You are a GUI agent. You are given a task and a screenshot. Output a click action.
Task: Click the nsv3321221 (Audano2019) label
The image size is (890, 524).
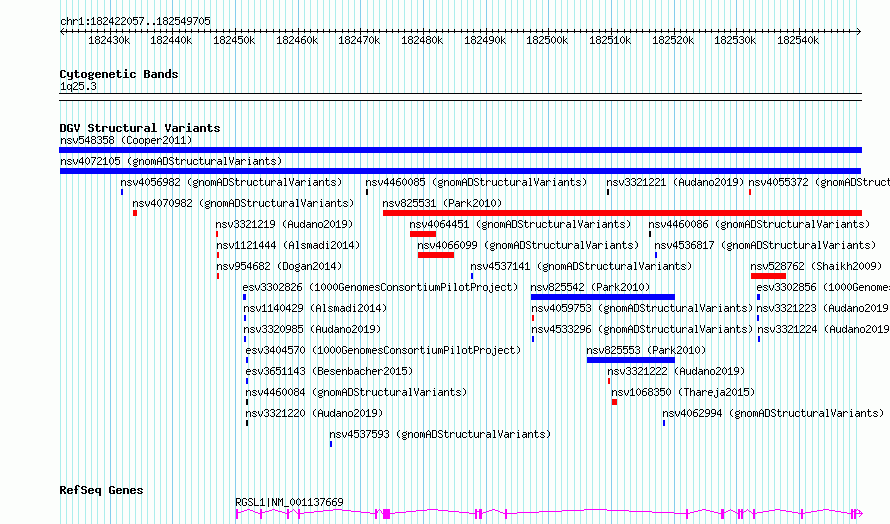(x=675, y=182)
